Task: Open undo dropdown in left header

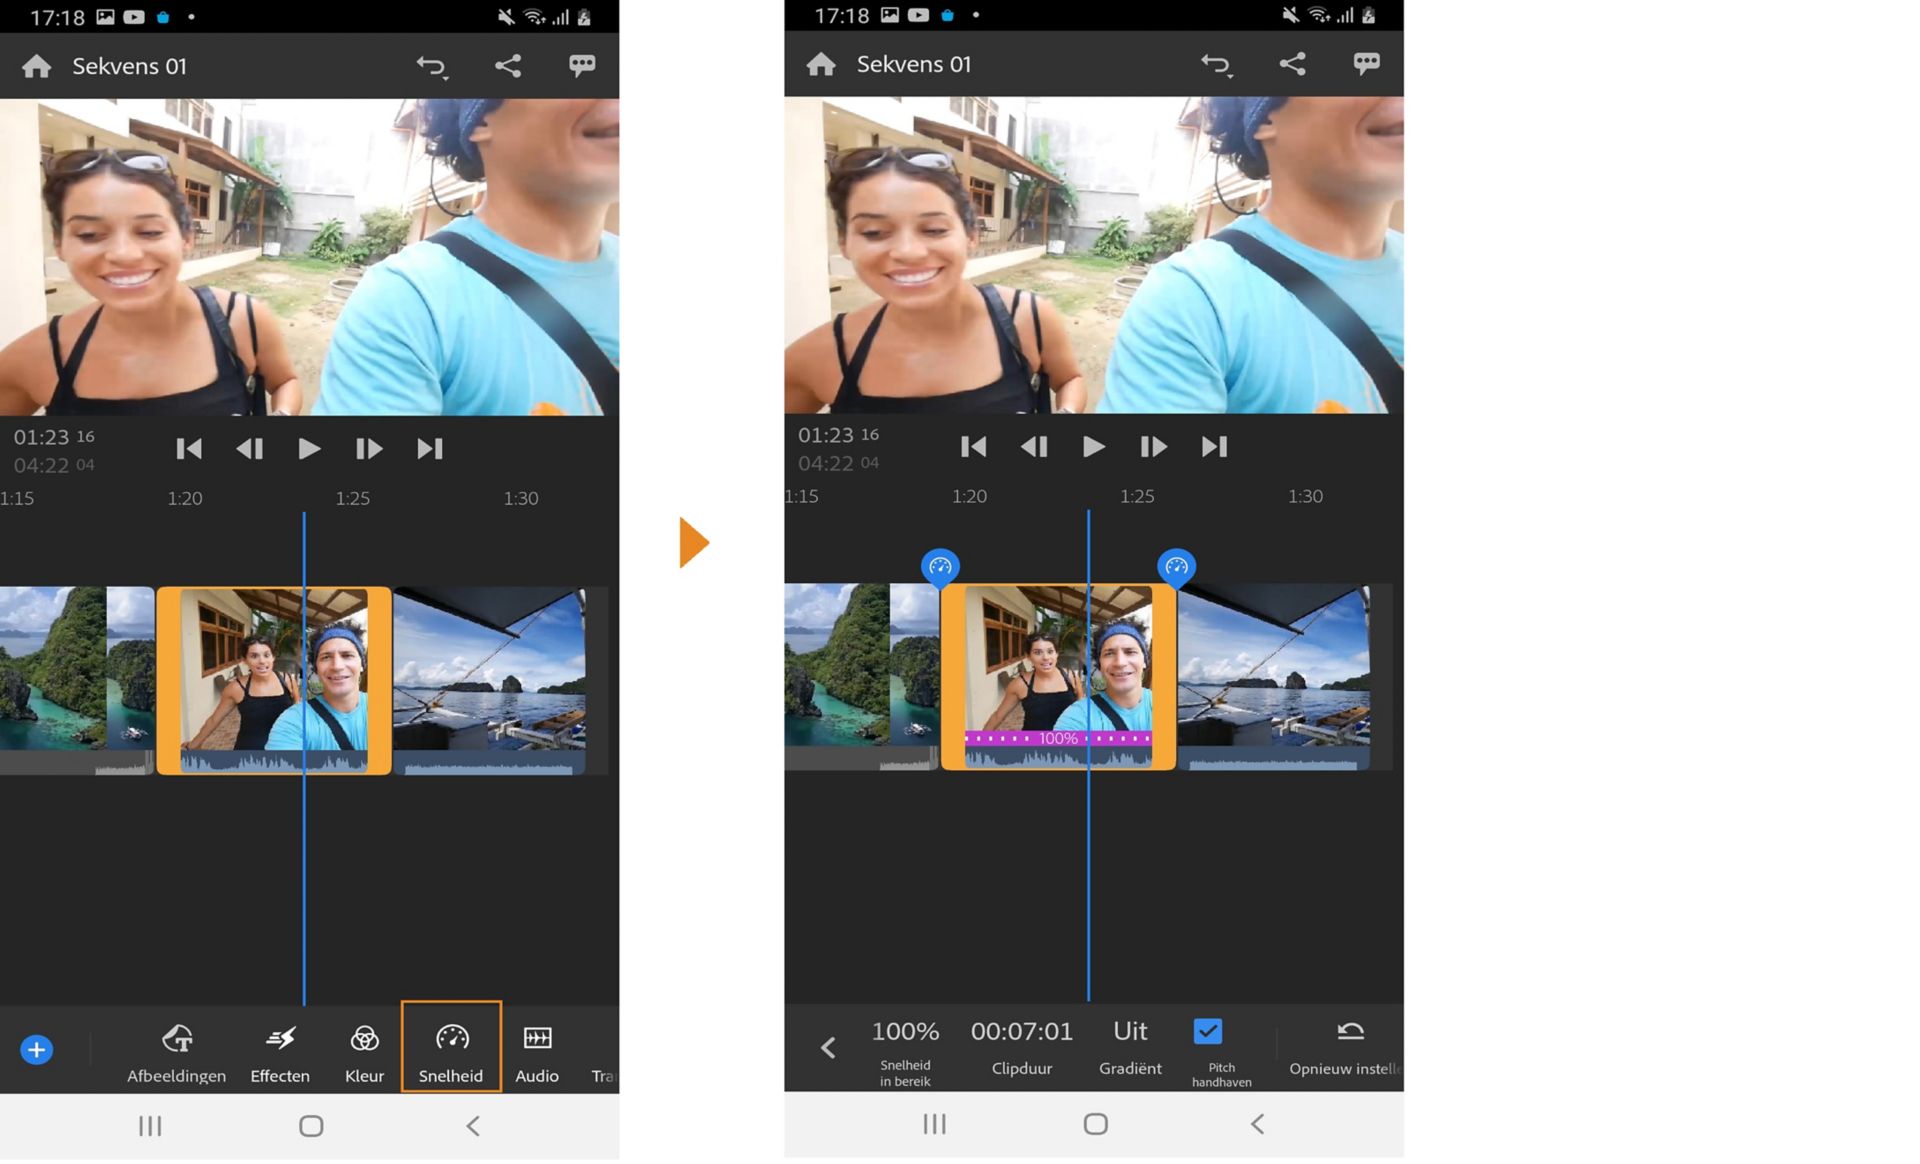Action: pyautogui.click(x=432, y=67)
